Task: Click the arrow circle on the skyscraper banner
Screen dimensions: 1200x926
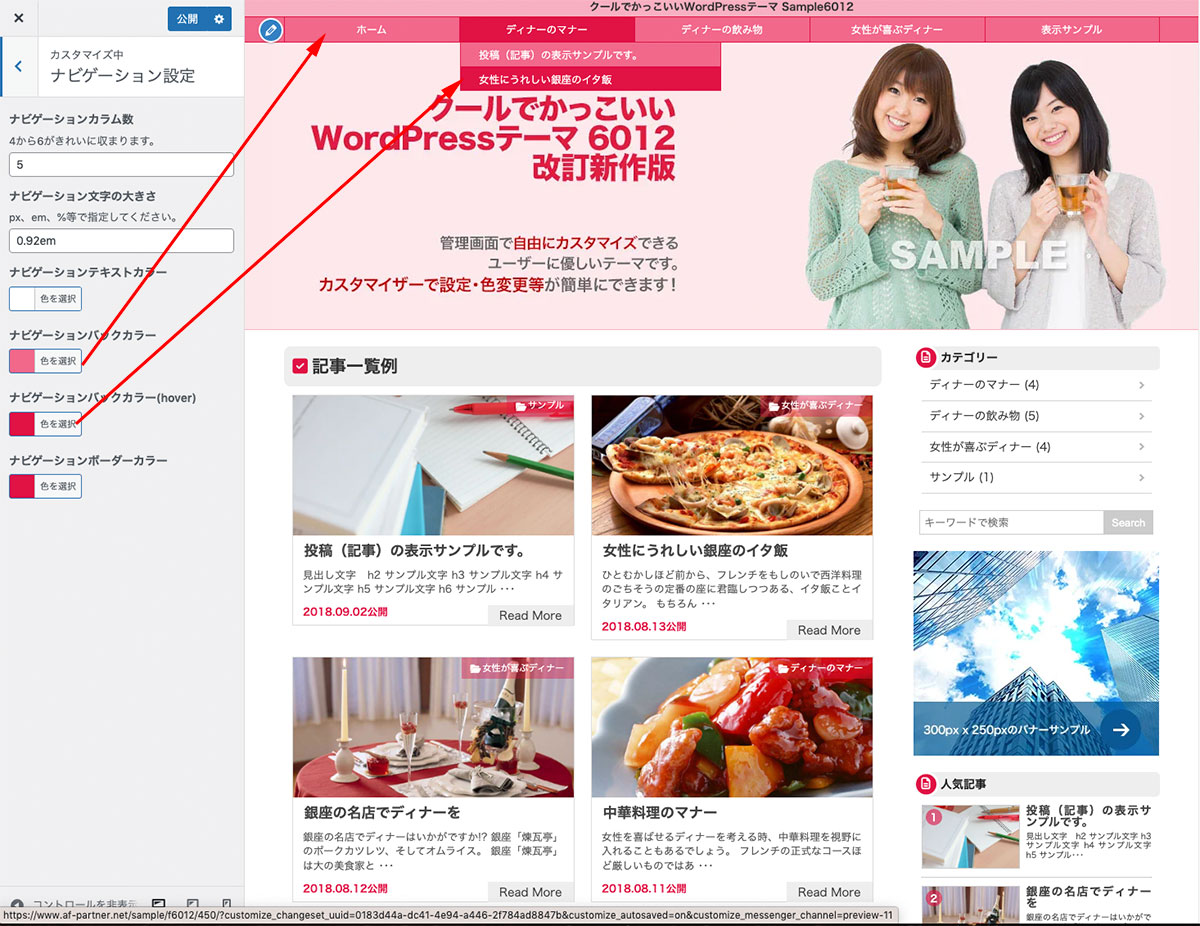Action: (1121, 730)
